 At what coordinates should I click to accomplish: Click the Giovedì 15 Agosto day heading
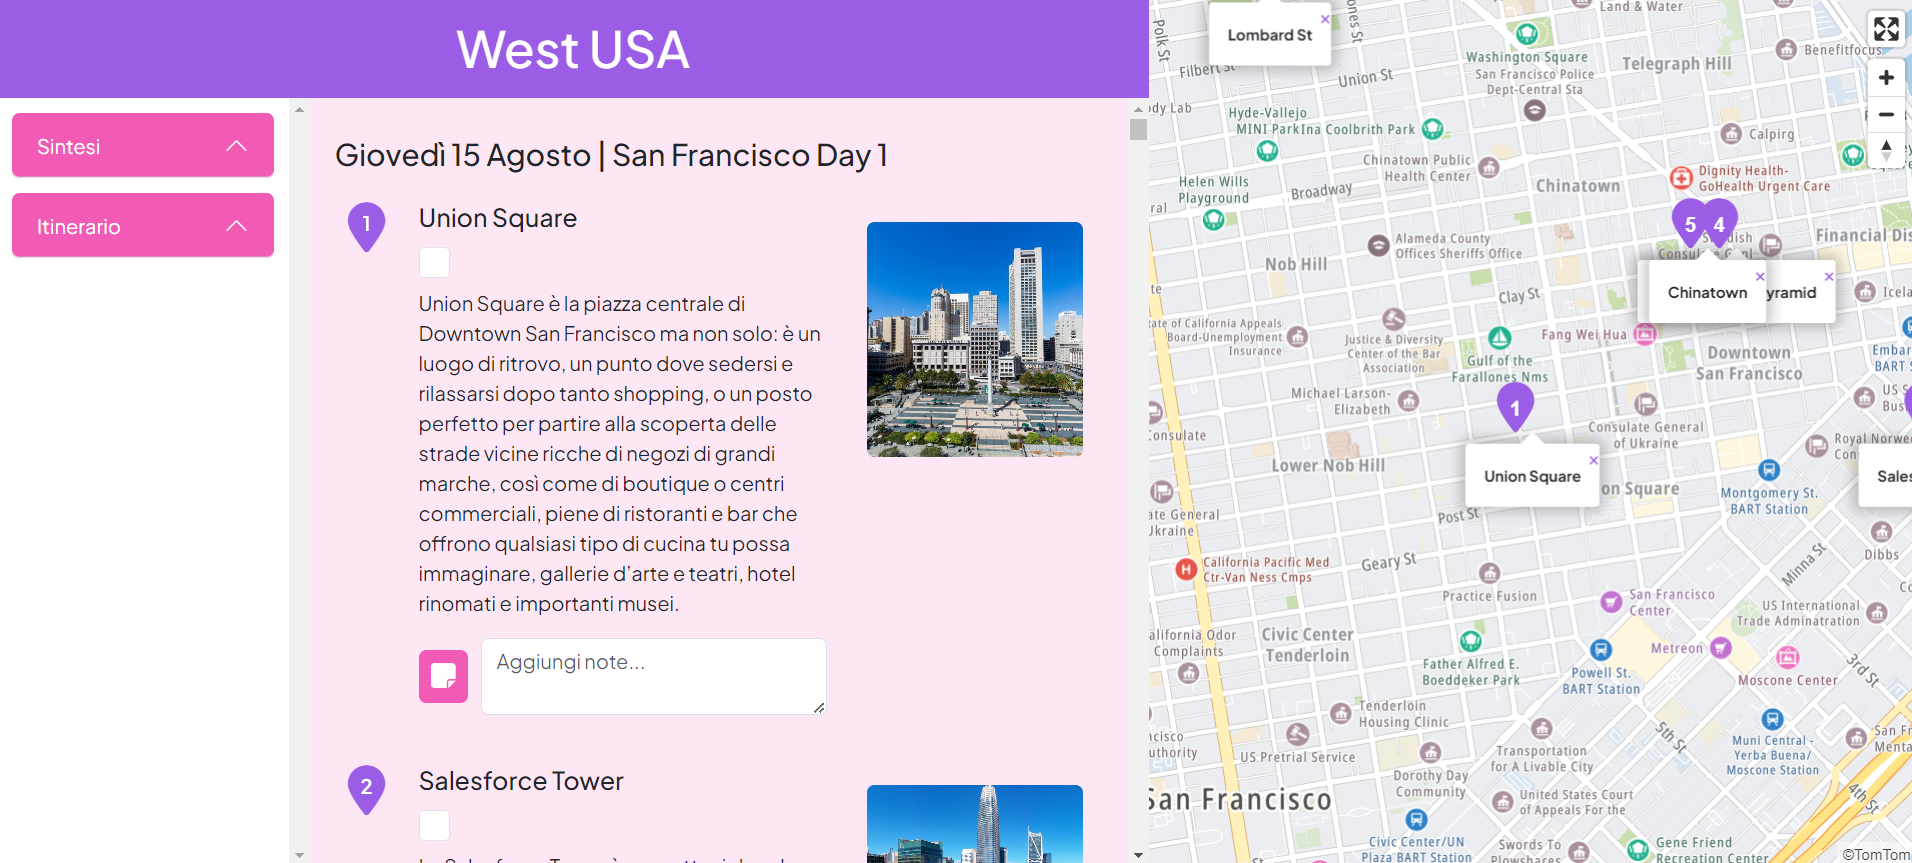point(611,155)
